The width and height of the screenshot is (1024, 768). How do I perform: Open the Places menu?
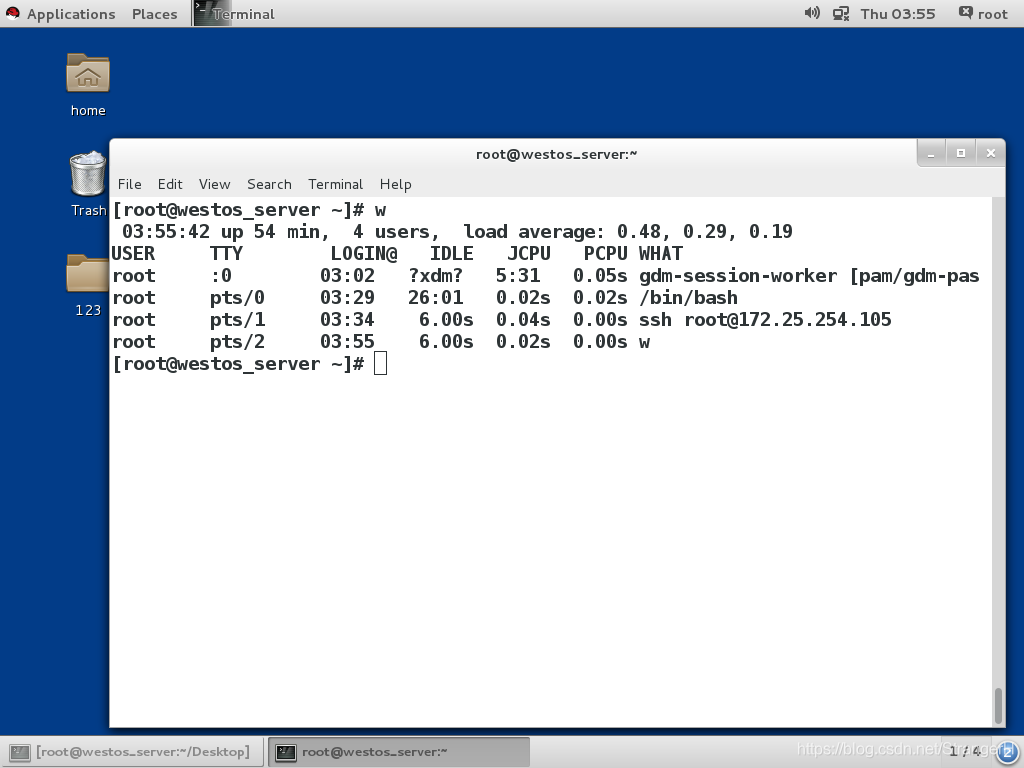tap(154, 14)
